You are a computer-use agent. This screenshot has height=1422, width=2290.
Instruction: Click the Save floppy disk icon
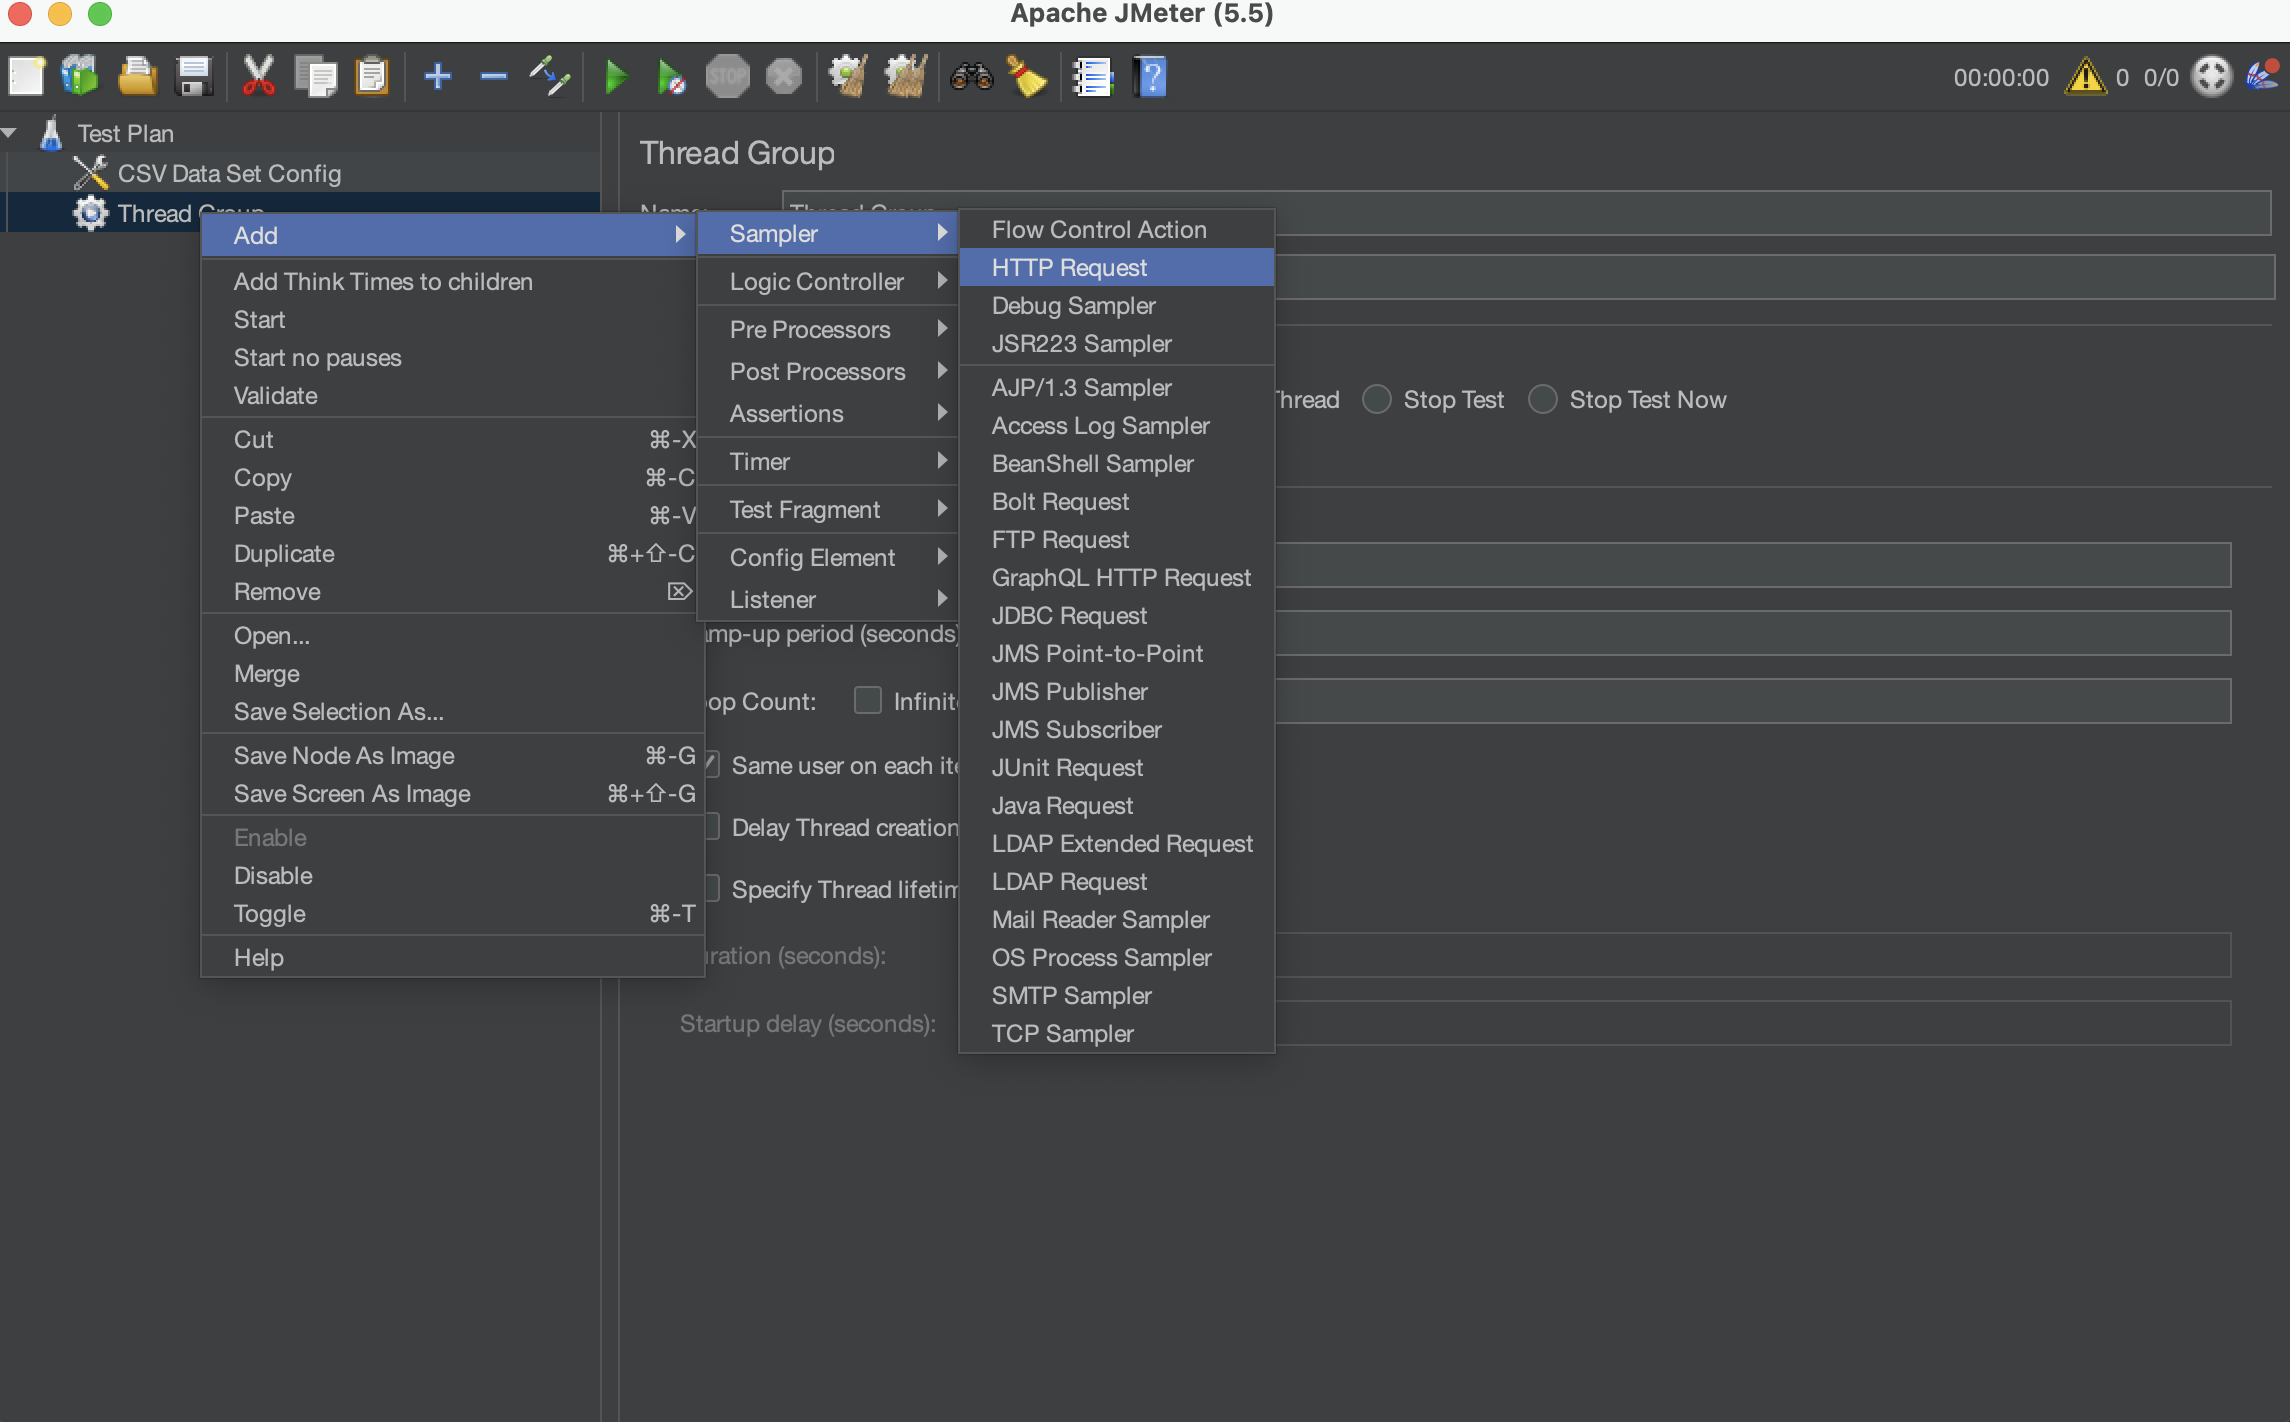pos(193,76)
